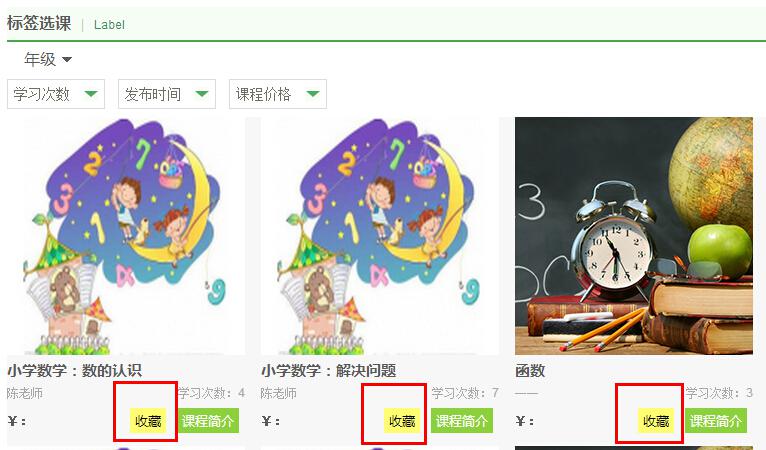The image size is (766, 450).
Task: Open 课程简介 for 数的认识 course
Action: click(x=208, y=421)
